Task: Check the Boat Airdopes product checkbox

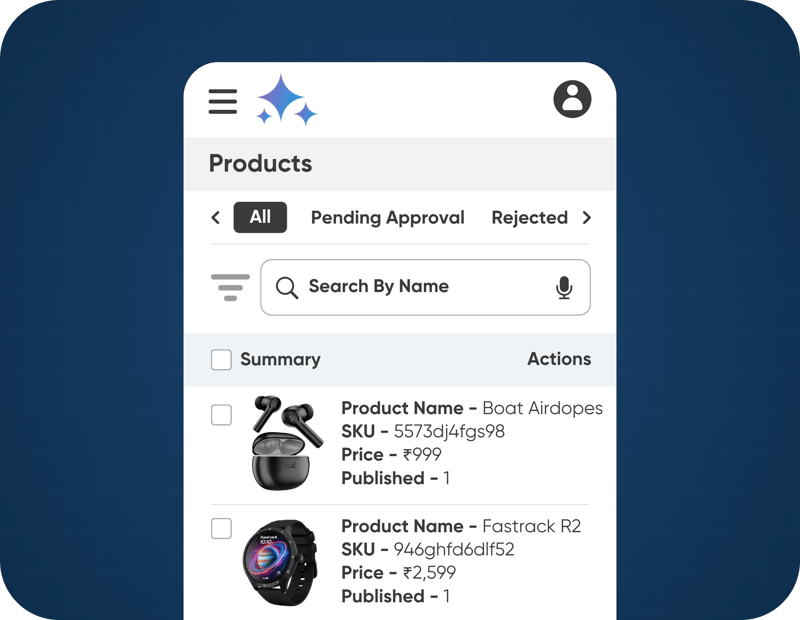Action: (221, 415)
